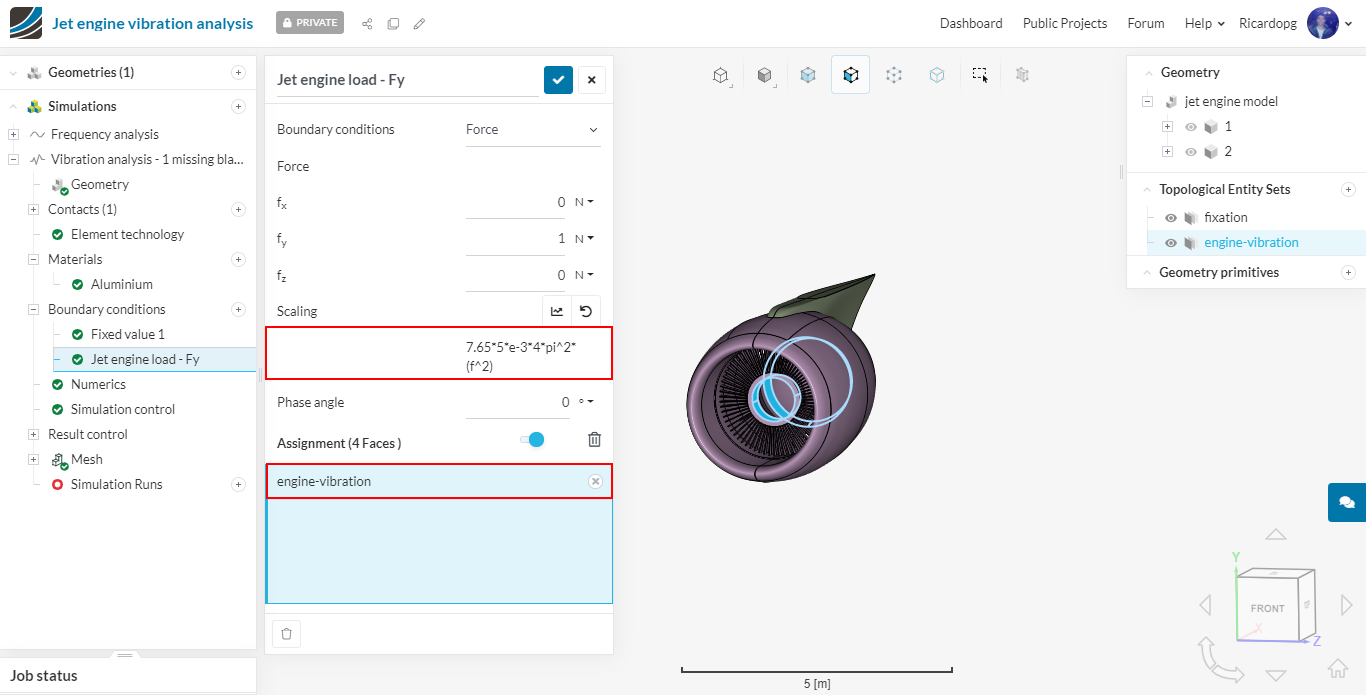Screen dimensions: 1366x695
Task: Rotate view using right arrow of orientation cube
Action: 1347,605
